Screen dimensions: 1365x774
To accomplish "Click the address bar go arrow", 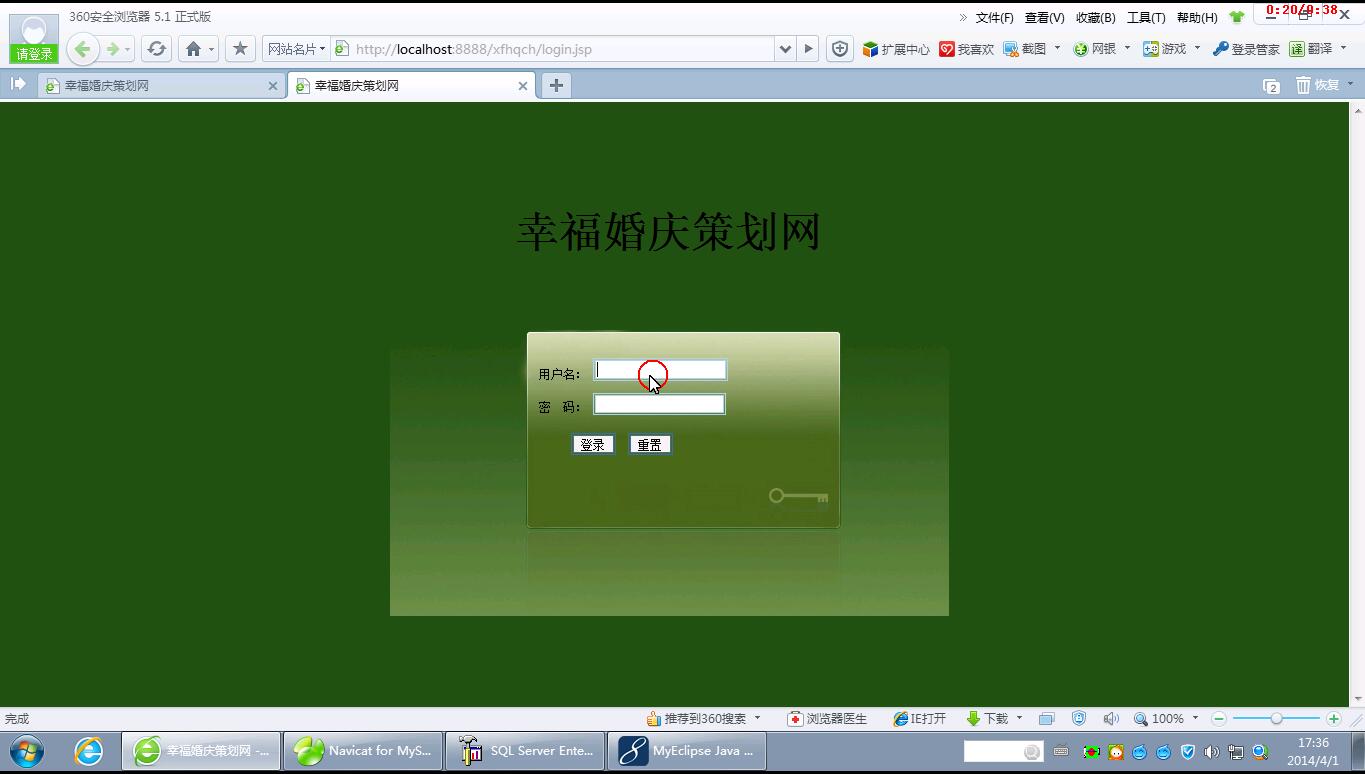I will coord(808,49).
